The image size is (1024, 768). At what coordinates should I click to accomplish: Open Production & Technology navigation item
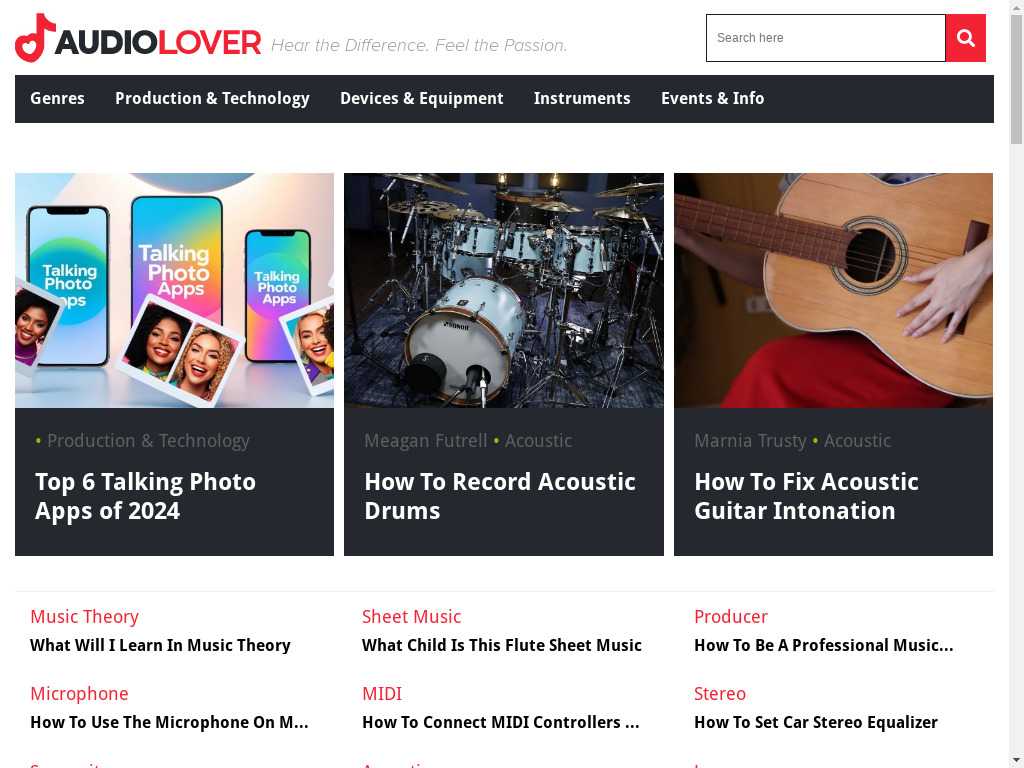212,99
